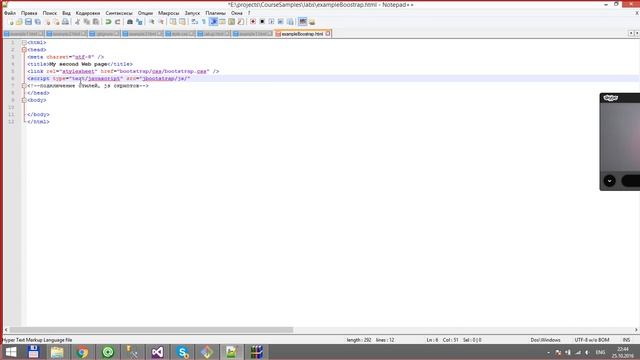This screenshot has height=360, width=640.
Task: Redo the edit via toolbar arrow
Action: pos(118,22)
